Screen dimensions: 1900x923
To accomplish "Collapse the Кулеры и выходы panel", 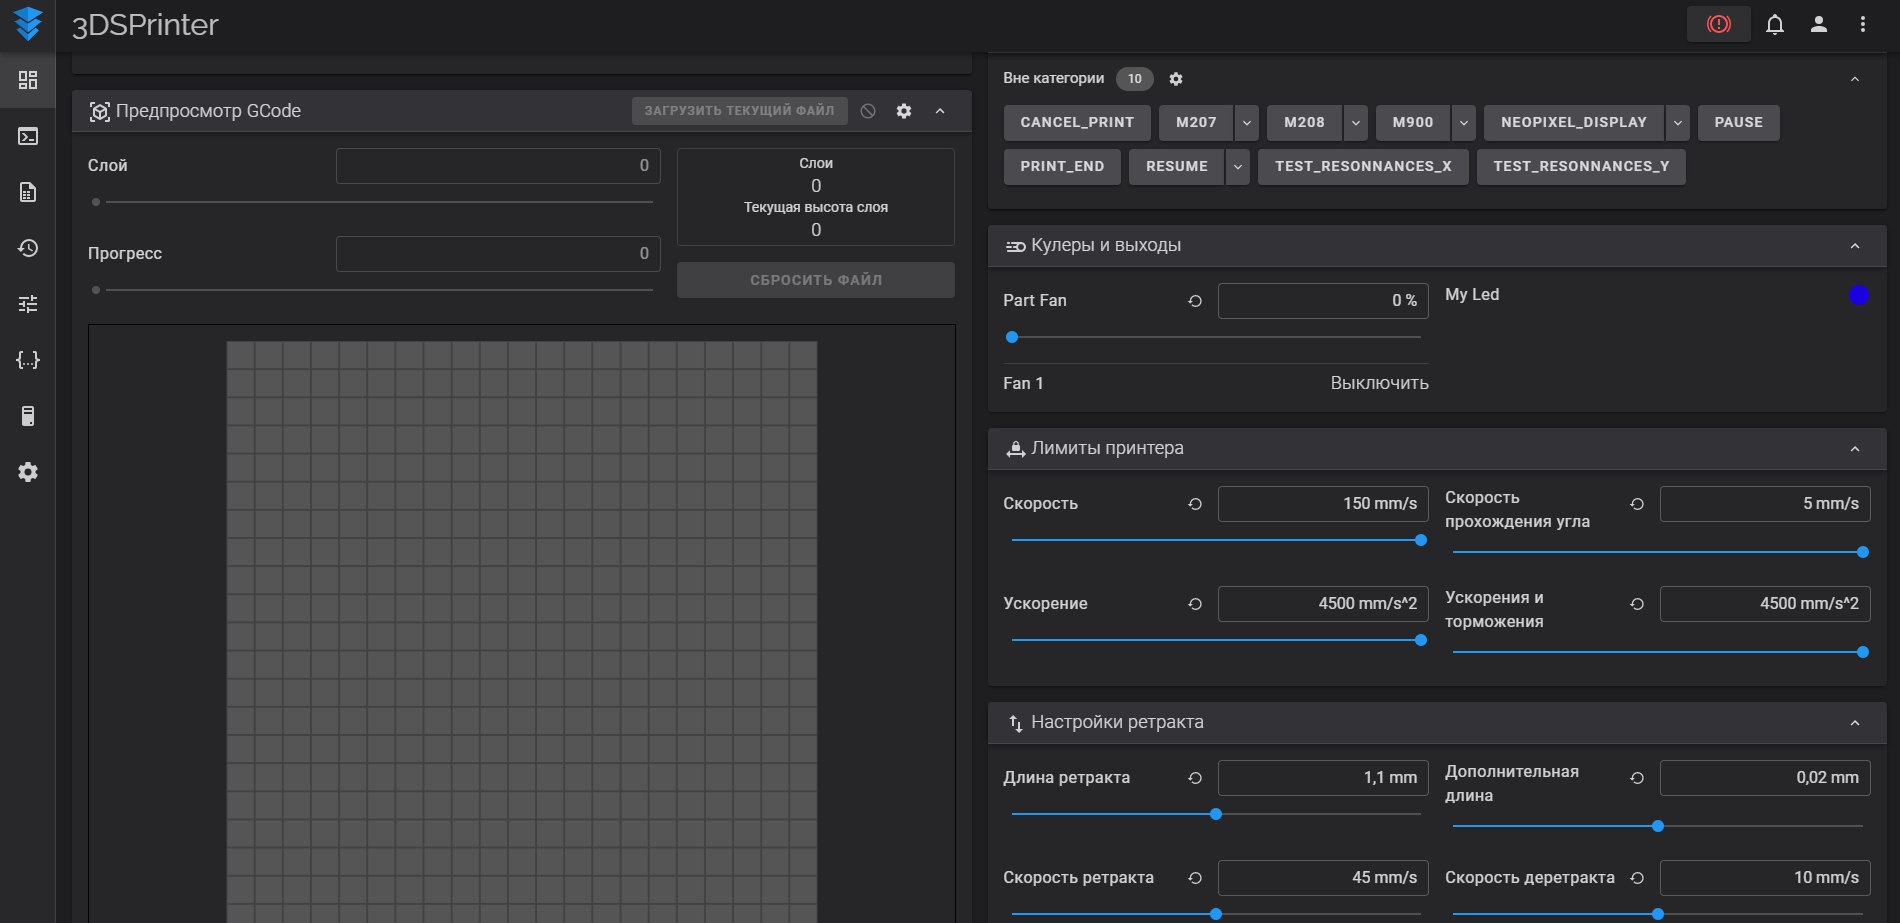I will [x=1855, y=246].
